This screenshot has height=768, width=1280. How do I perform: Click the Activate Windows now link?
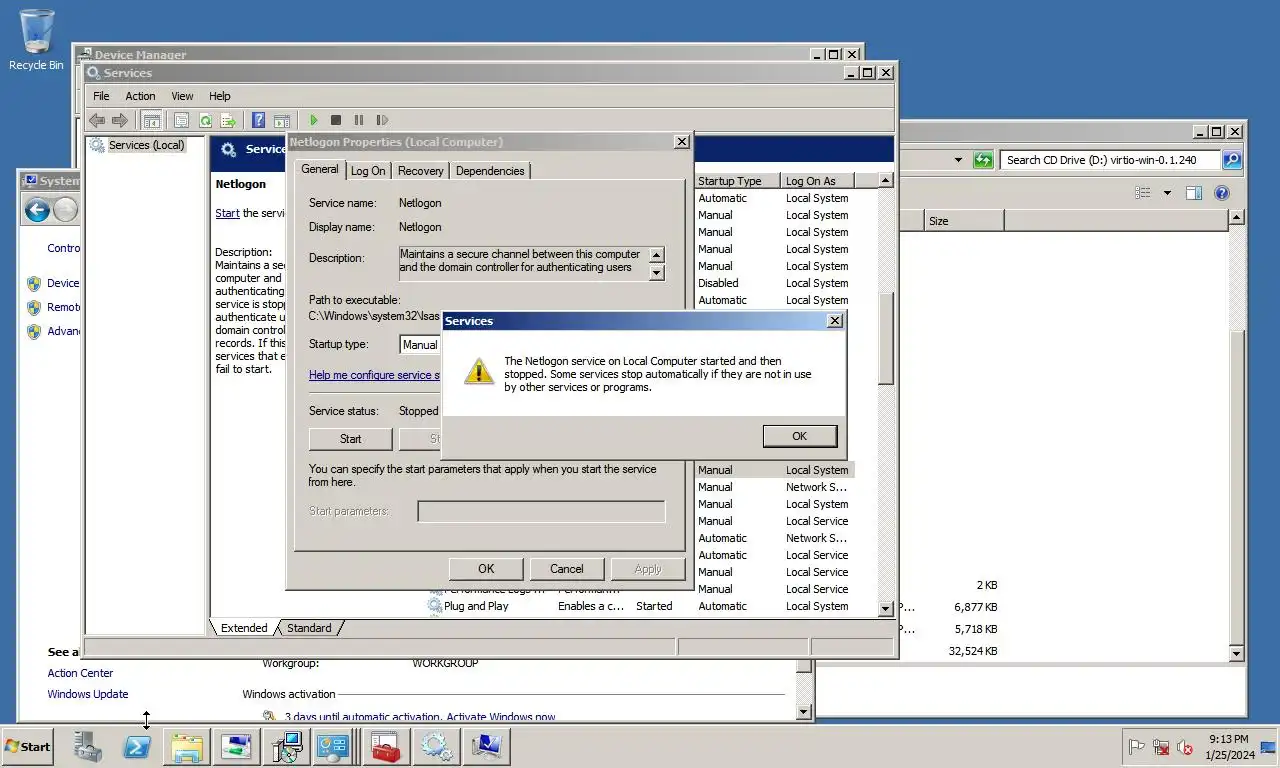click(x=500, y=717)
